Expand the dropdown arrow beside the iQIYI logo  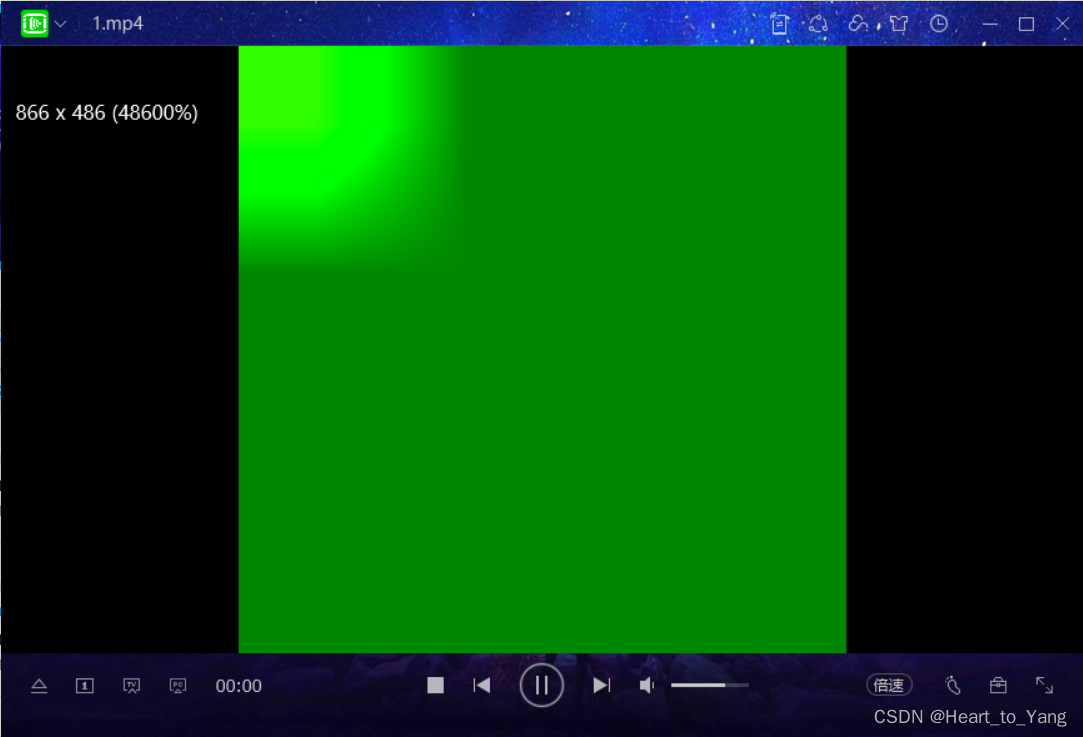(x=61, y=24)
